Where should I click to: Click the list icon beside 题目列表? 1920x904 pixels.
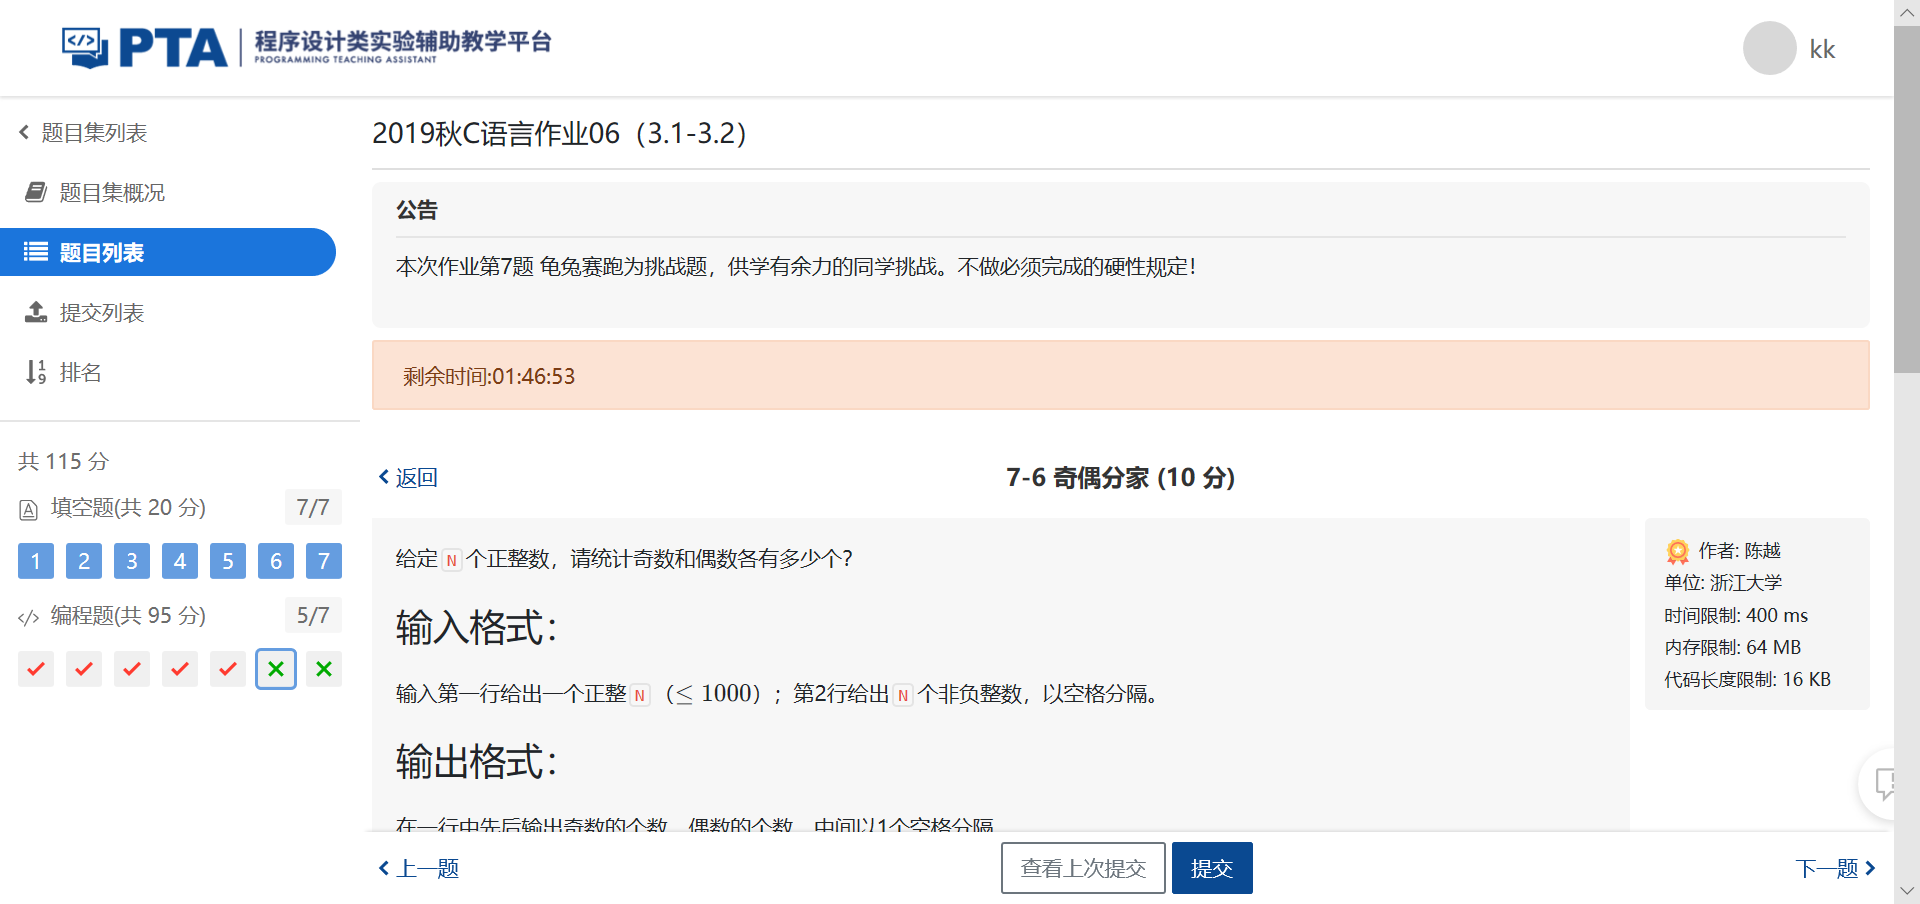[36, 252]
